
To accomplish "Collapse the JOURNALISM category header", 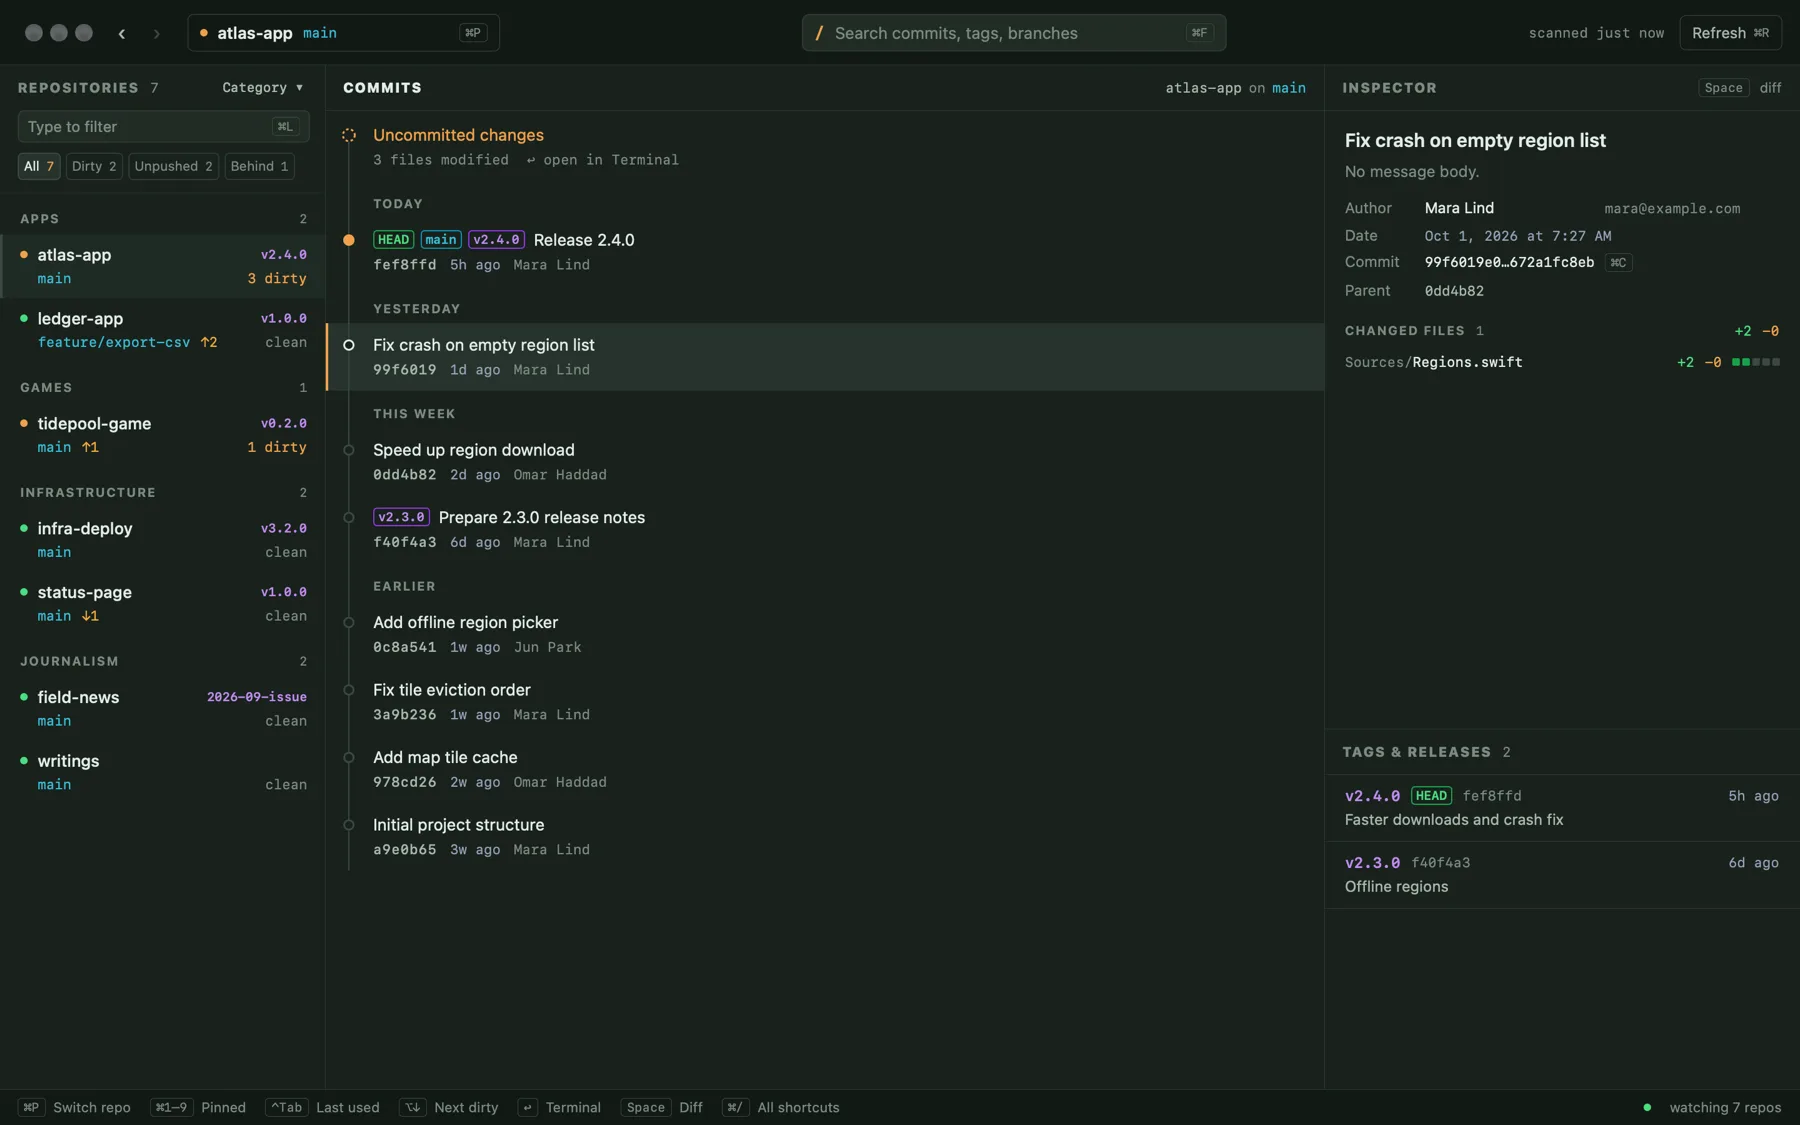I will click(163, 662).
